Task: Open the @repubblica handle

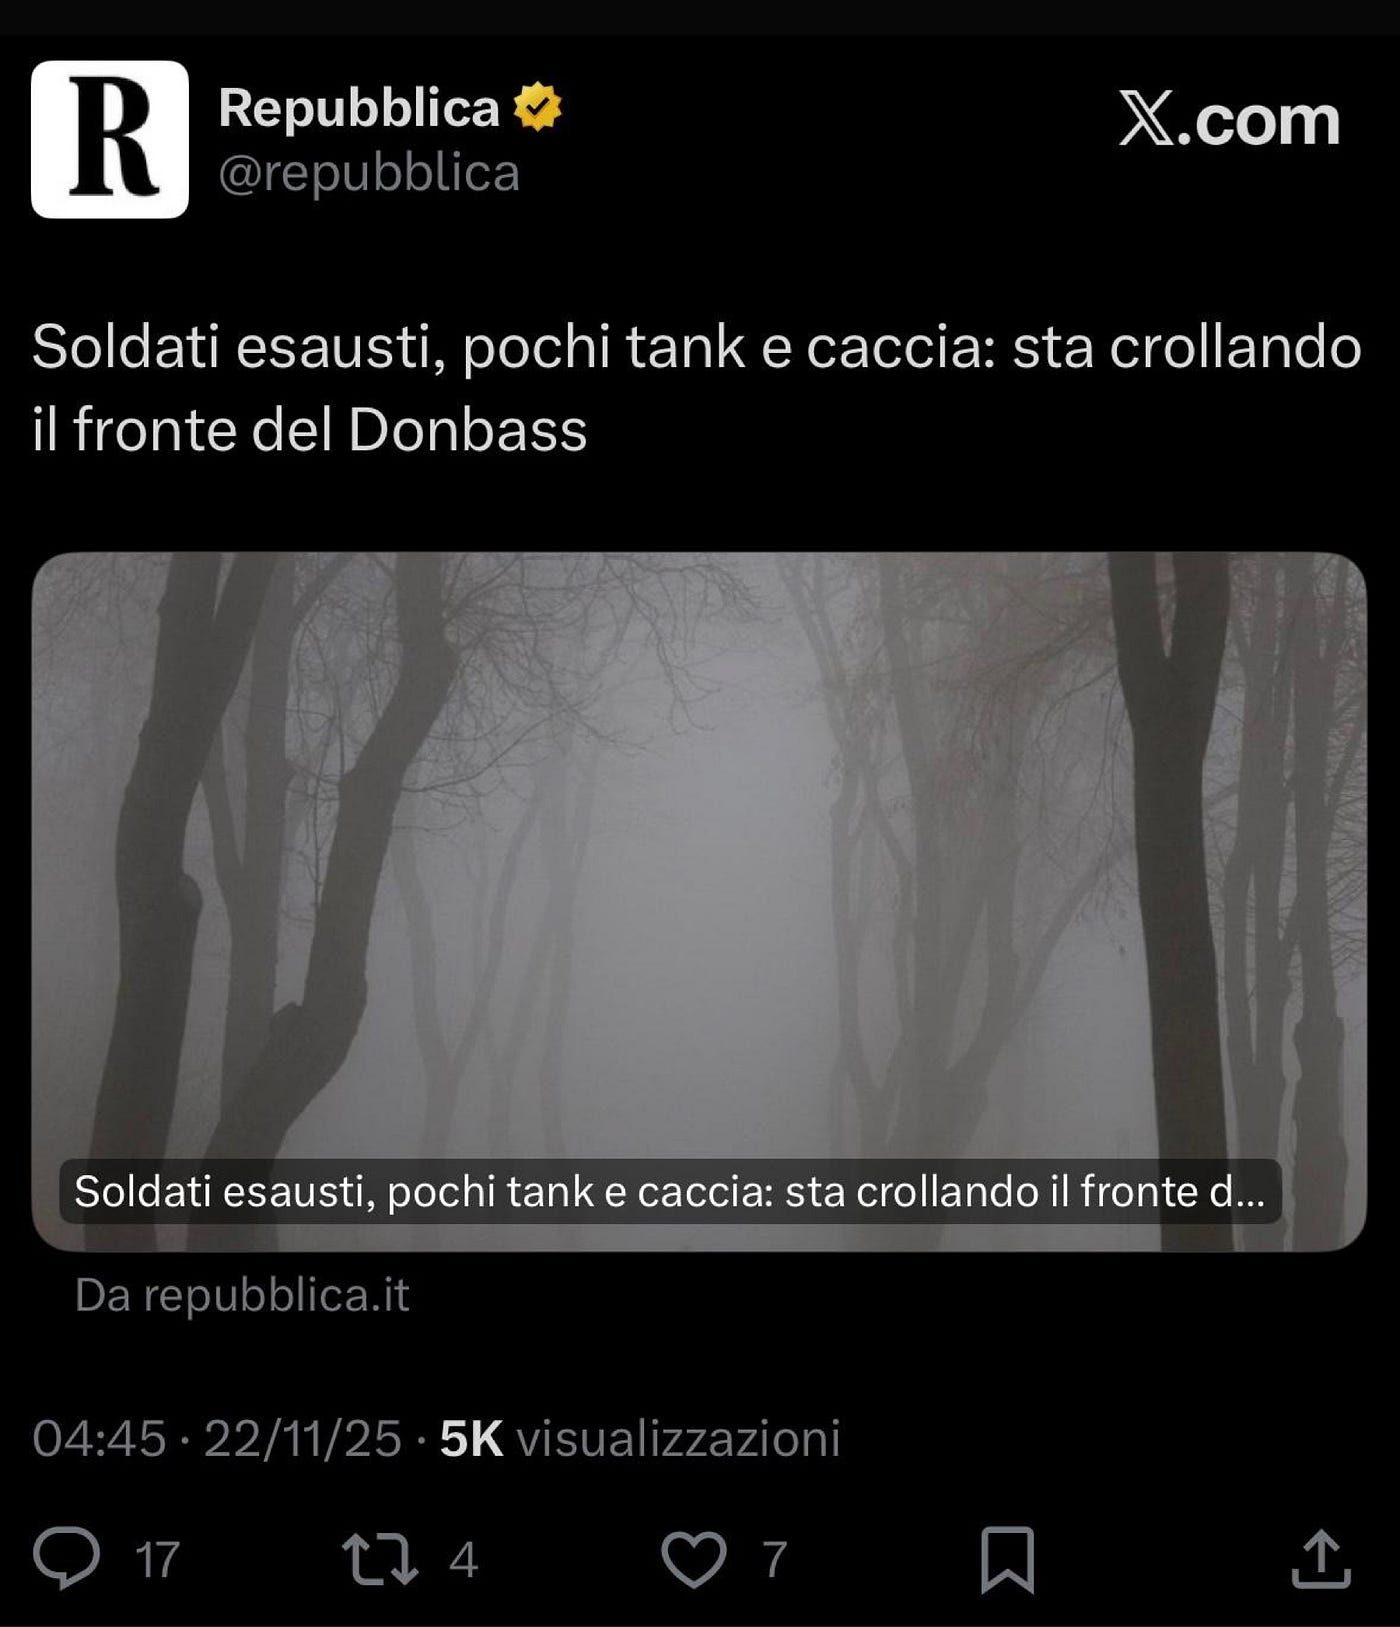Action: [369, 172]
